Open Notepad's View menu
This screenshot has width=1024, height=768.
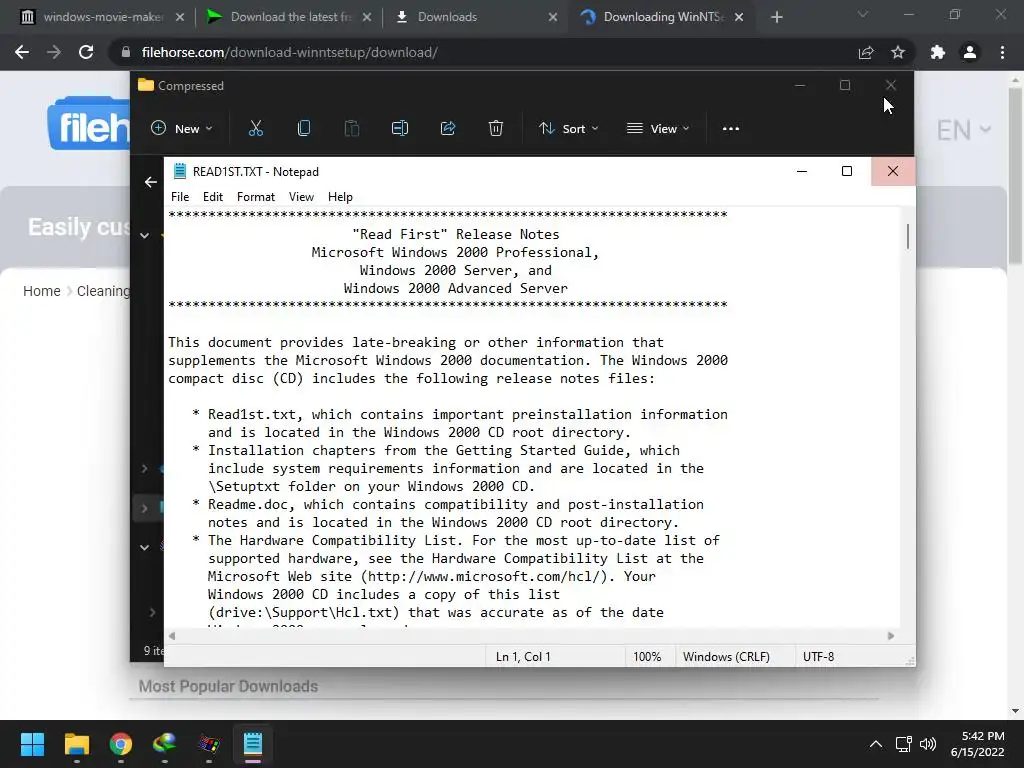click(x=301, y=197)
